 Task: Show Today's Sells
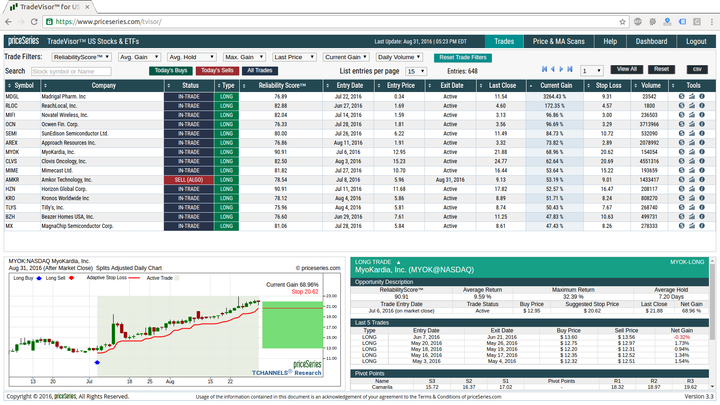point(217,71)
